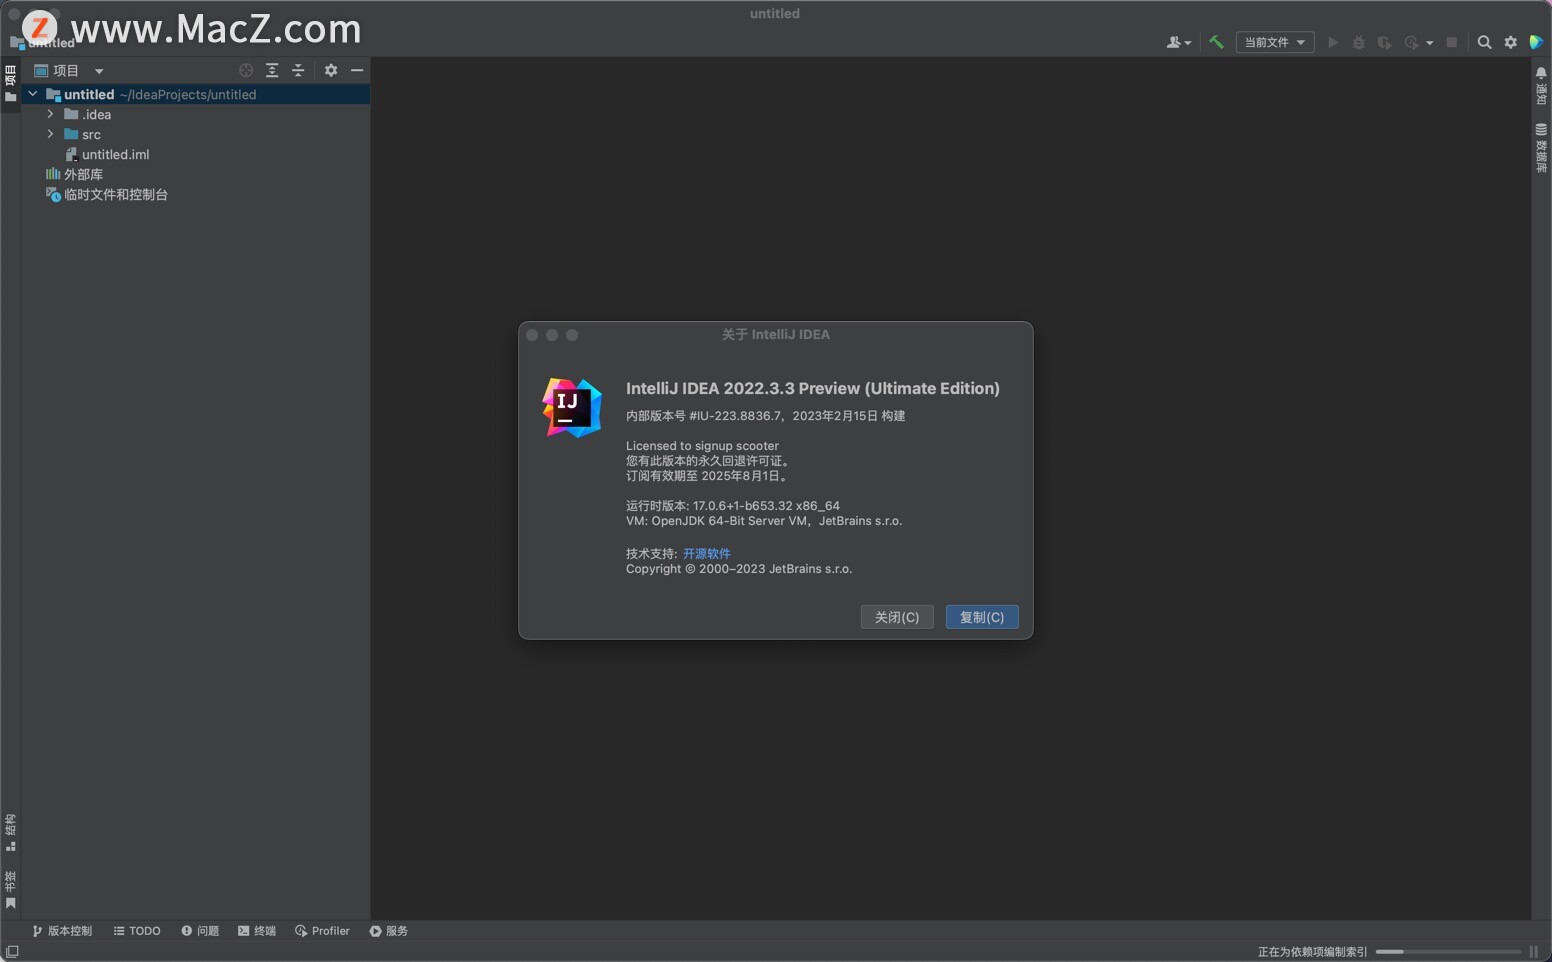Select the .idea folder row
Screen dimensions: 1552x962
196,114
